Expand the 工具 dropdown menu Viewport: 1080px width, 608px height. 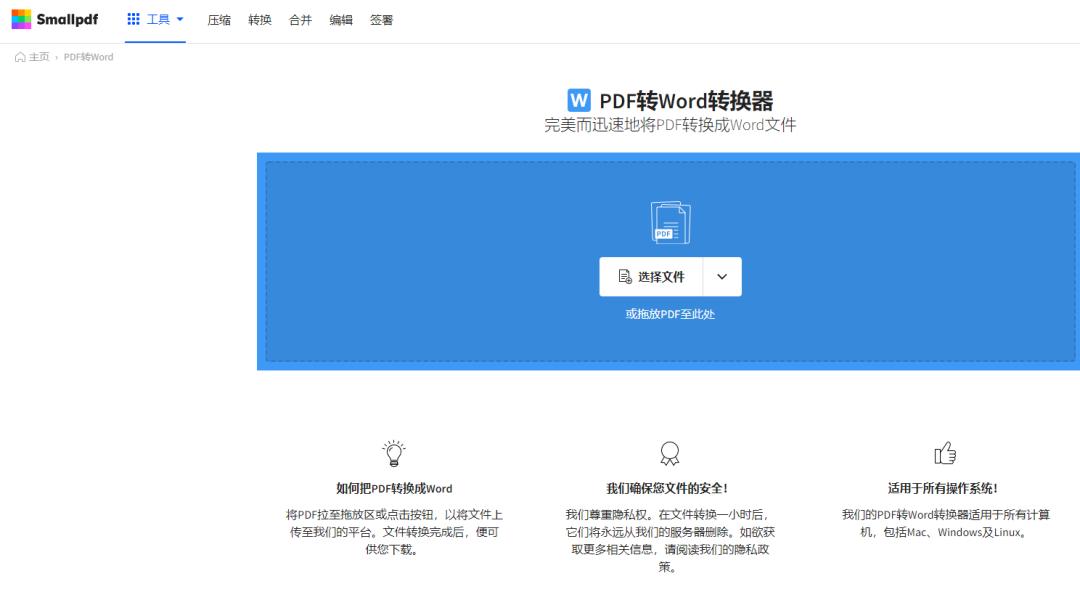point(159,18)
